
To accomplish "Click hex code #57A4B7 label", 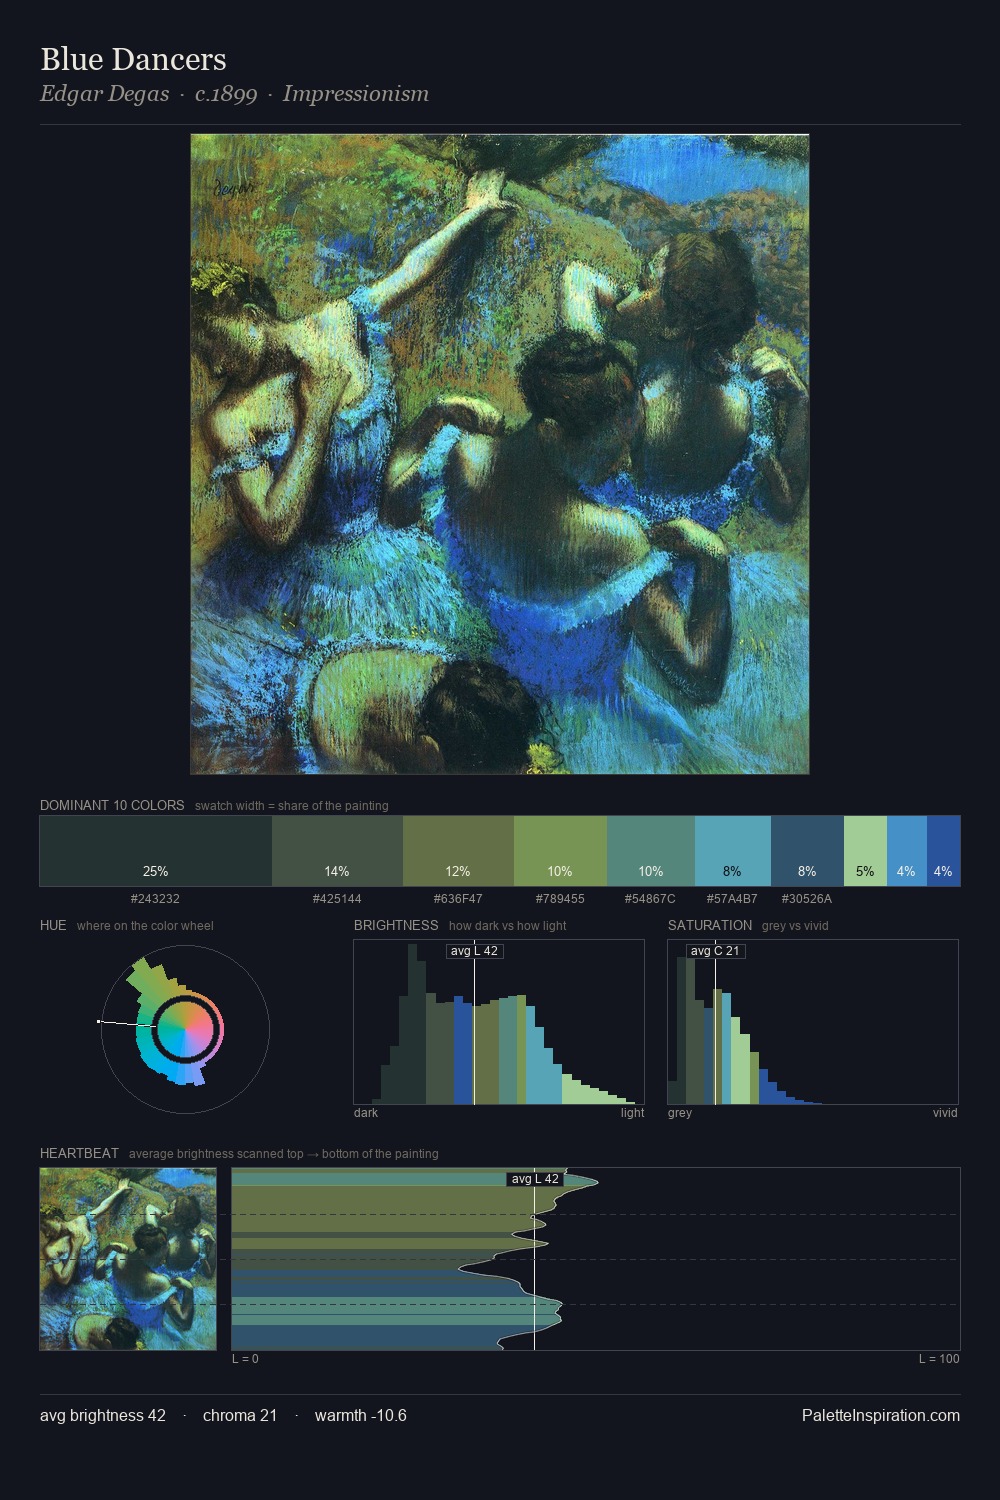I will (x=732, y=899).
